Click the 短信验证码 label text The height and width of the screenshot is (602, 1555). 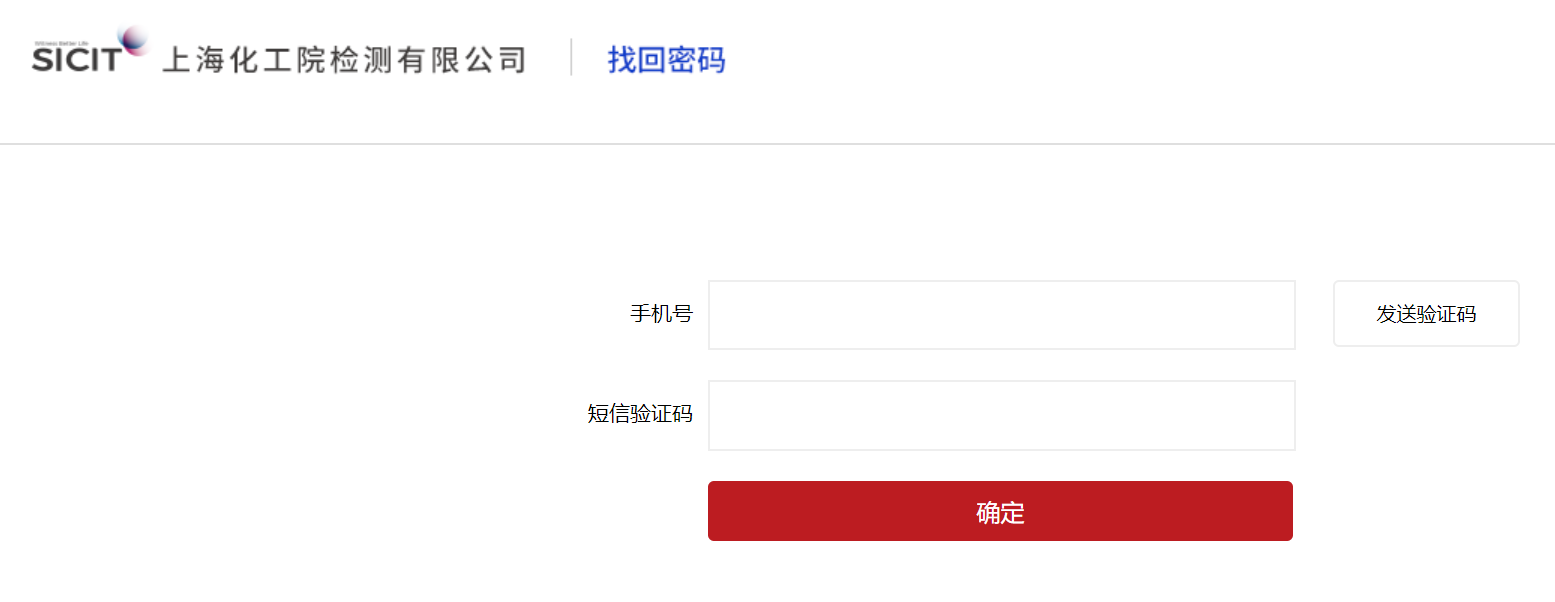click(x=640, y=414)
